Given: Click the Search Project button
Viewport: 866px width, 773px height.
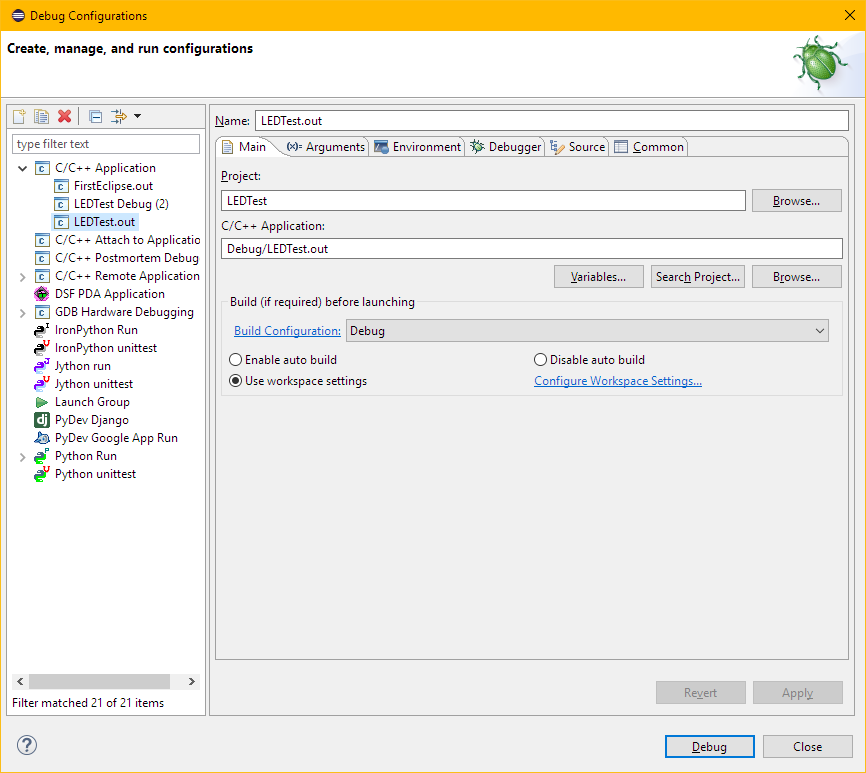Looking at the screenshot, I should pyautogui.click(x=698, y=277).
